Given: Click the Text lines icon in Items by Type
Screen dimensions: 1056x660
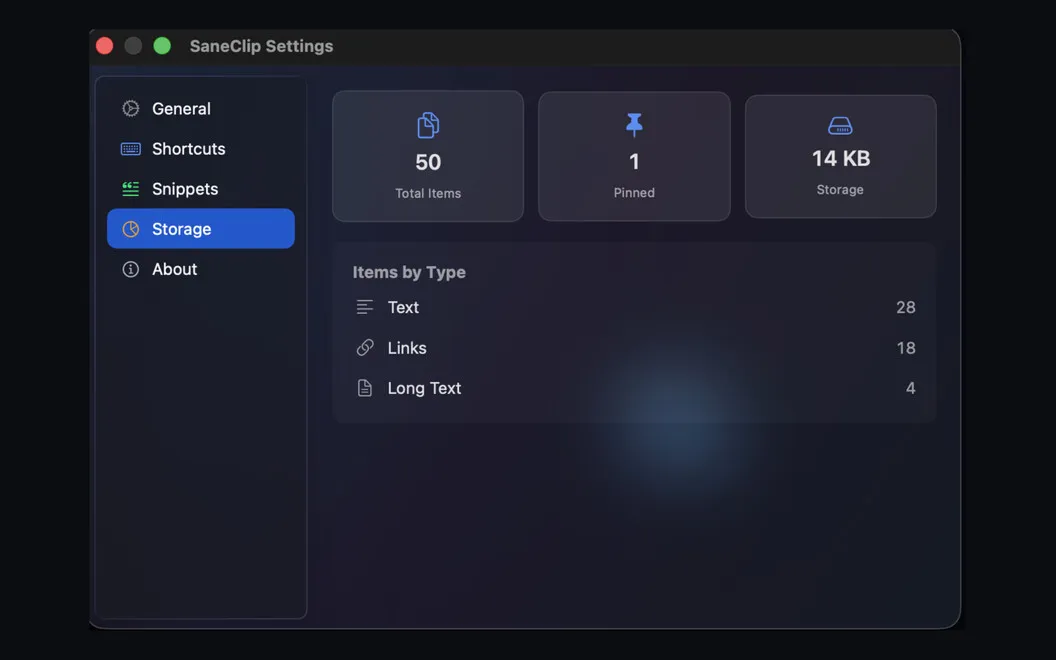Looking at the screenshot, I should (364, 307).
